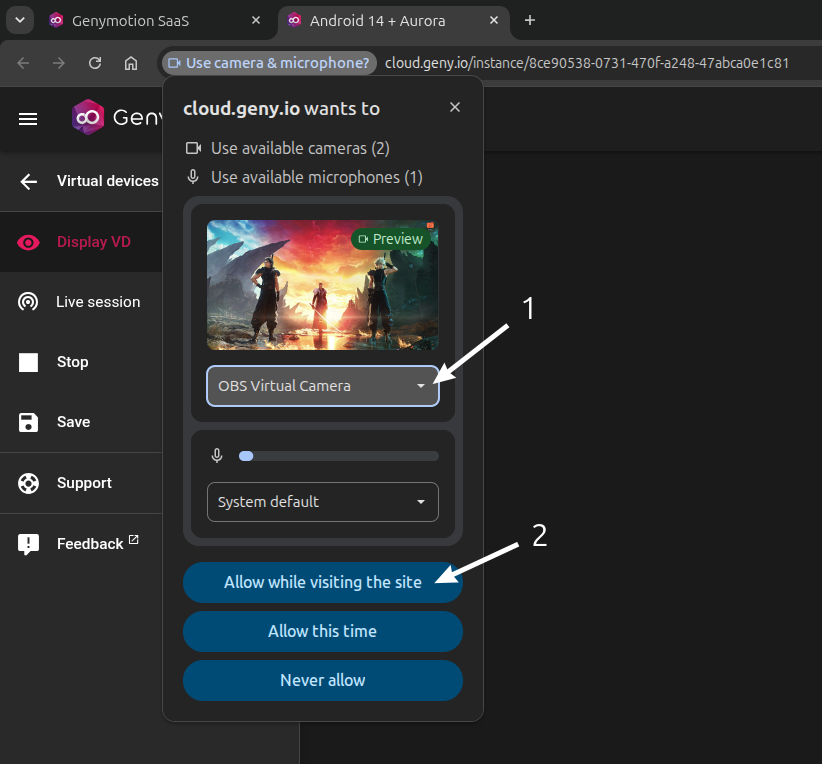822x764 pixels.
Task: Close the Android 14 + Aurora tab
Action: [x=494, y=20]
